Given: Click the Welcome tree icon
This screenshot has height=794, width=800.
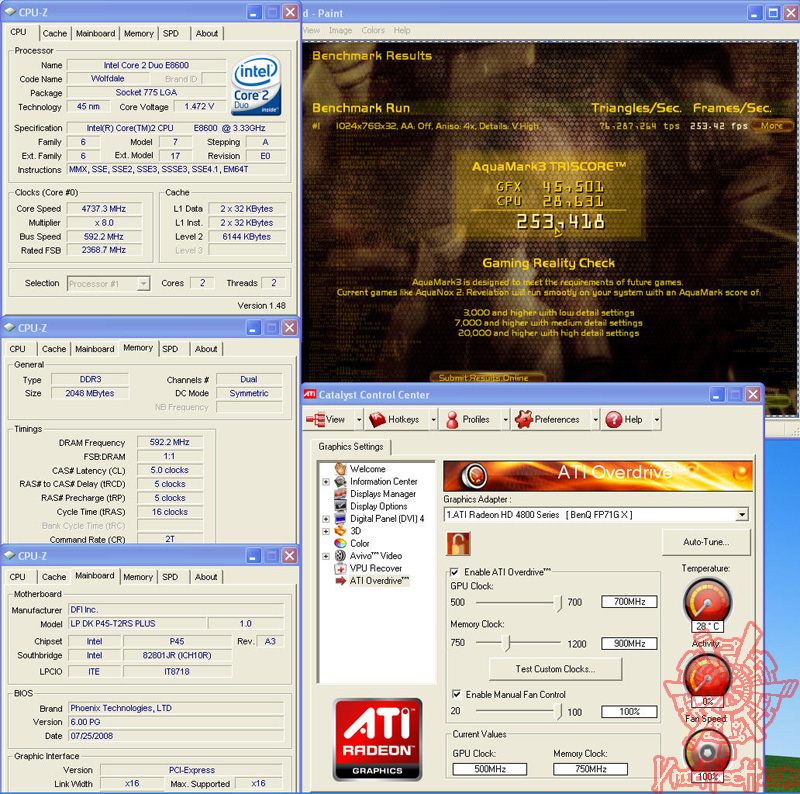Looking at the screenshot, I should click(x=340, y=468).
